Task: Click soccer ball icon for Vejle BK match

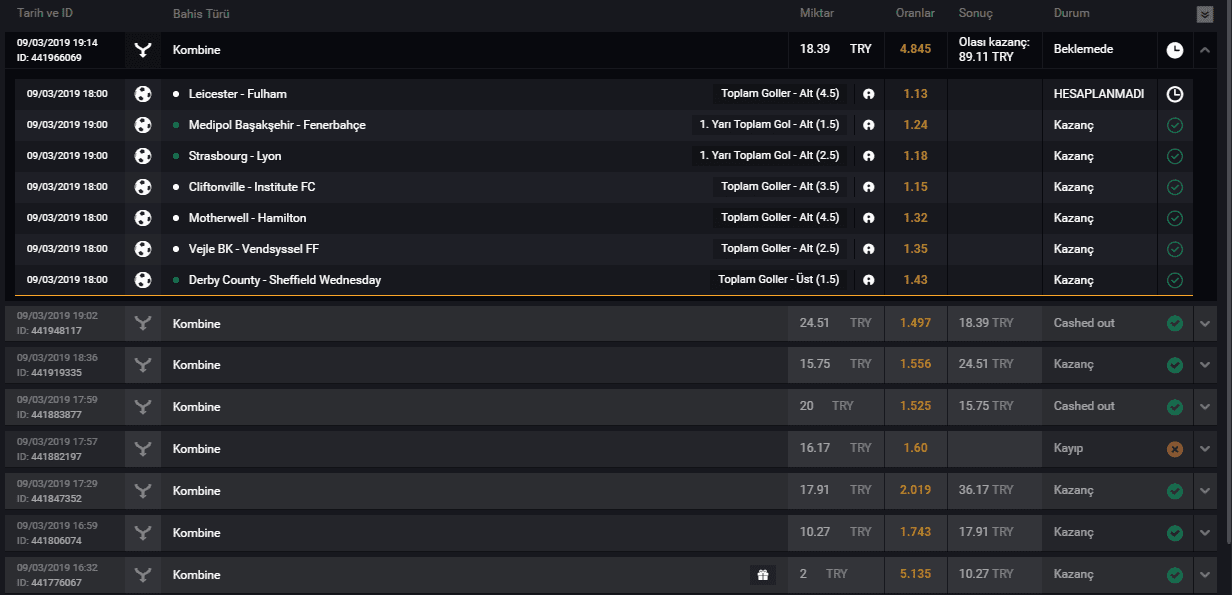Action: click(143, 249)
